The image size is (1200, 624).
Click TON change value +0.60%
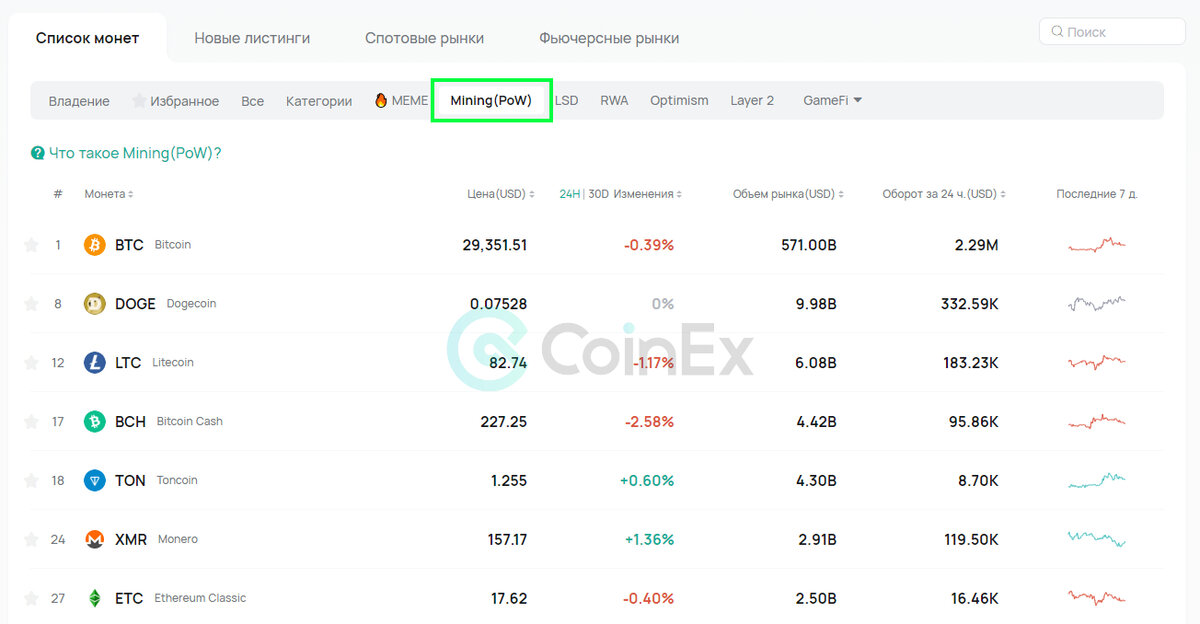(x=647, y=481)
